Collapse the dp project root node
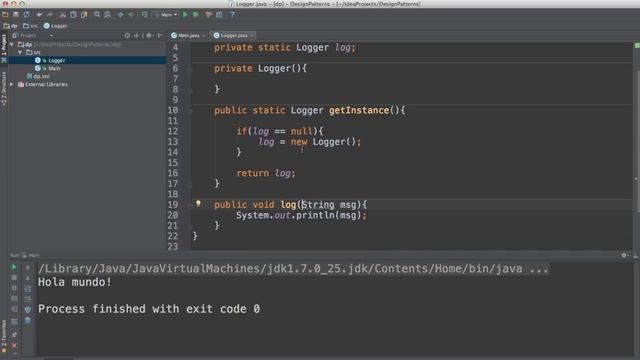Viewport: 640px width, 360px height. click(x=12, y=44)
